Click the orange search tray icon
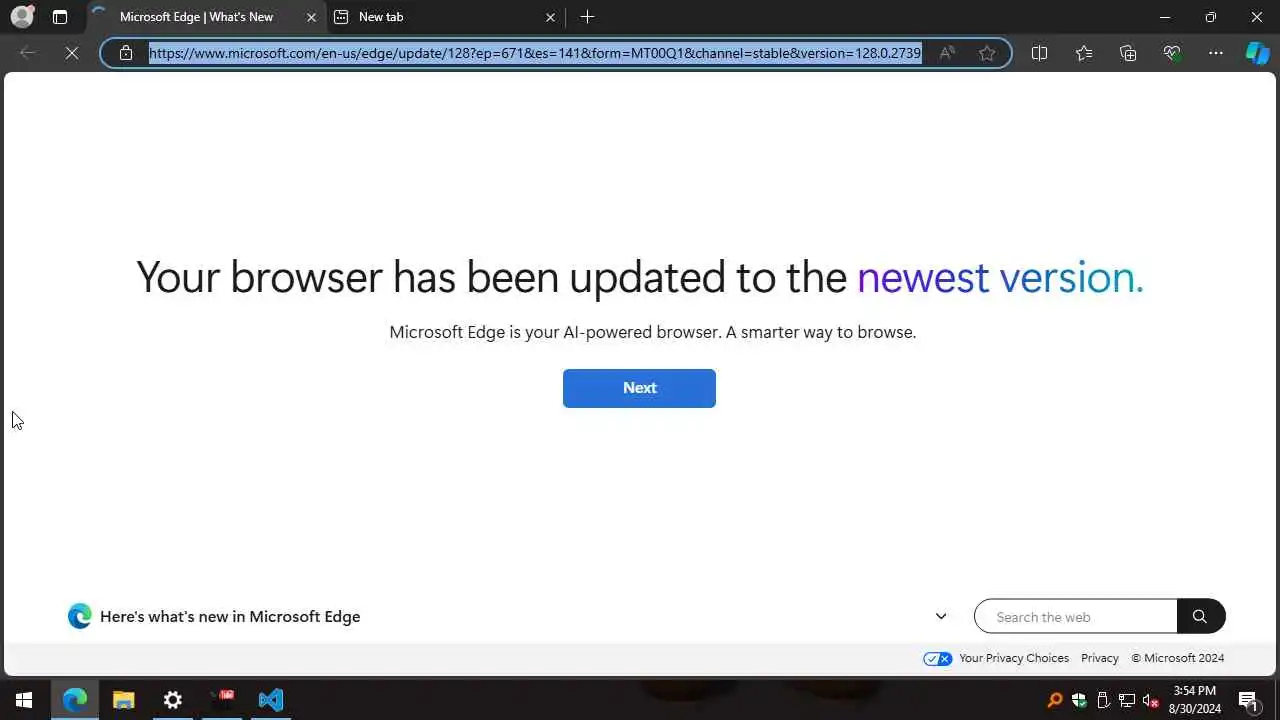The height and width of the screenshot is (720, 1280). [1054, 700]
